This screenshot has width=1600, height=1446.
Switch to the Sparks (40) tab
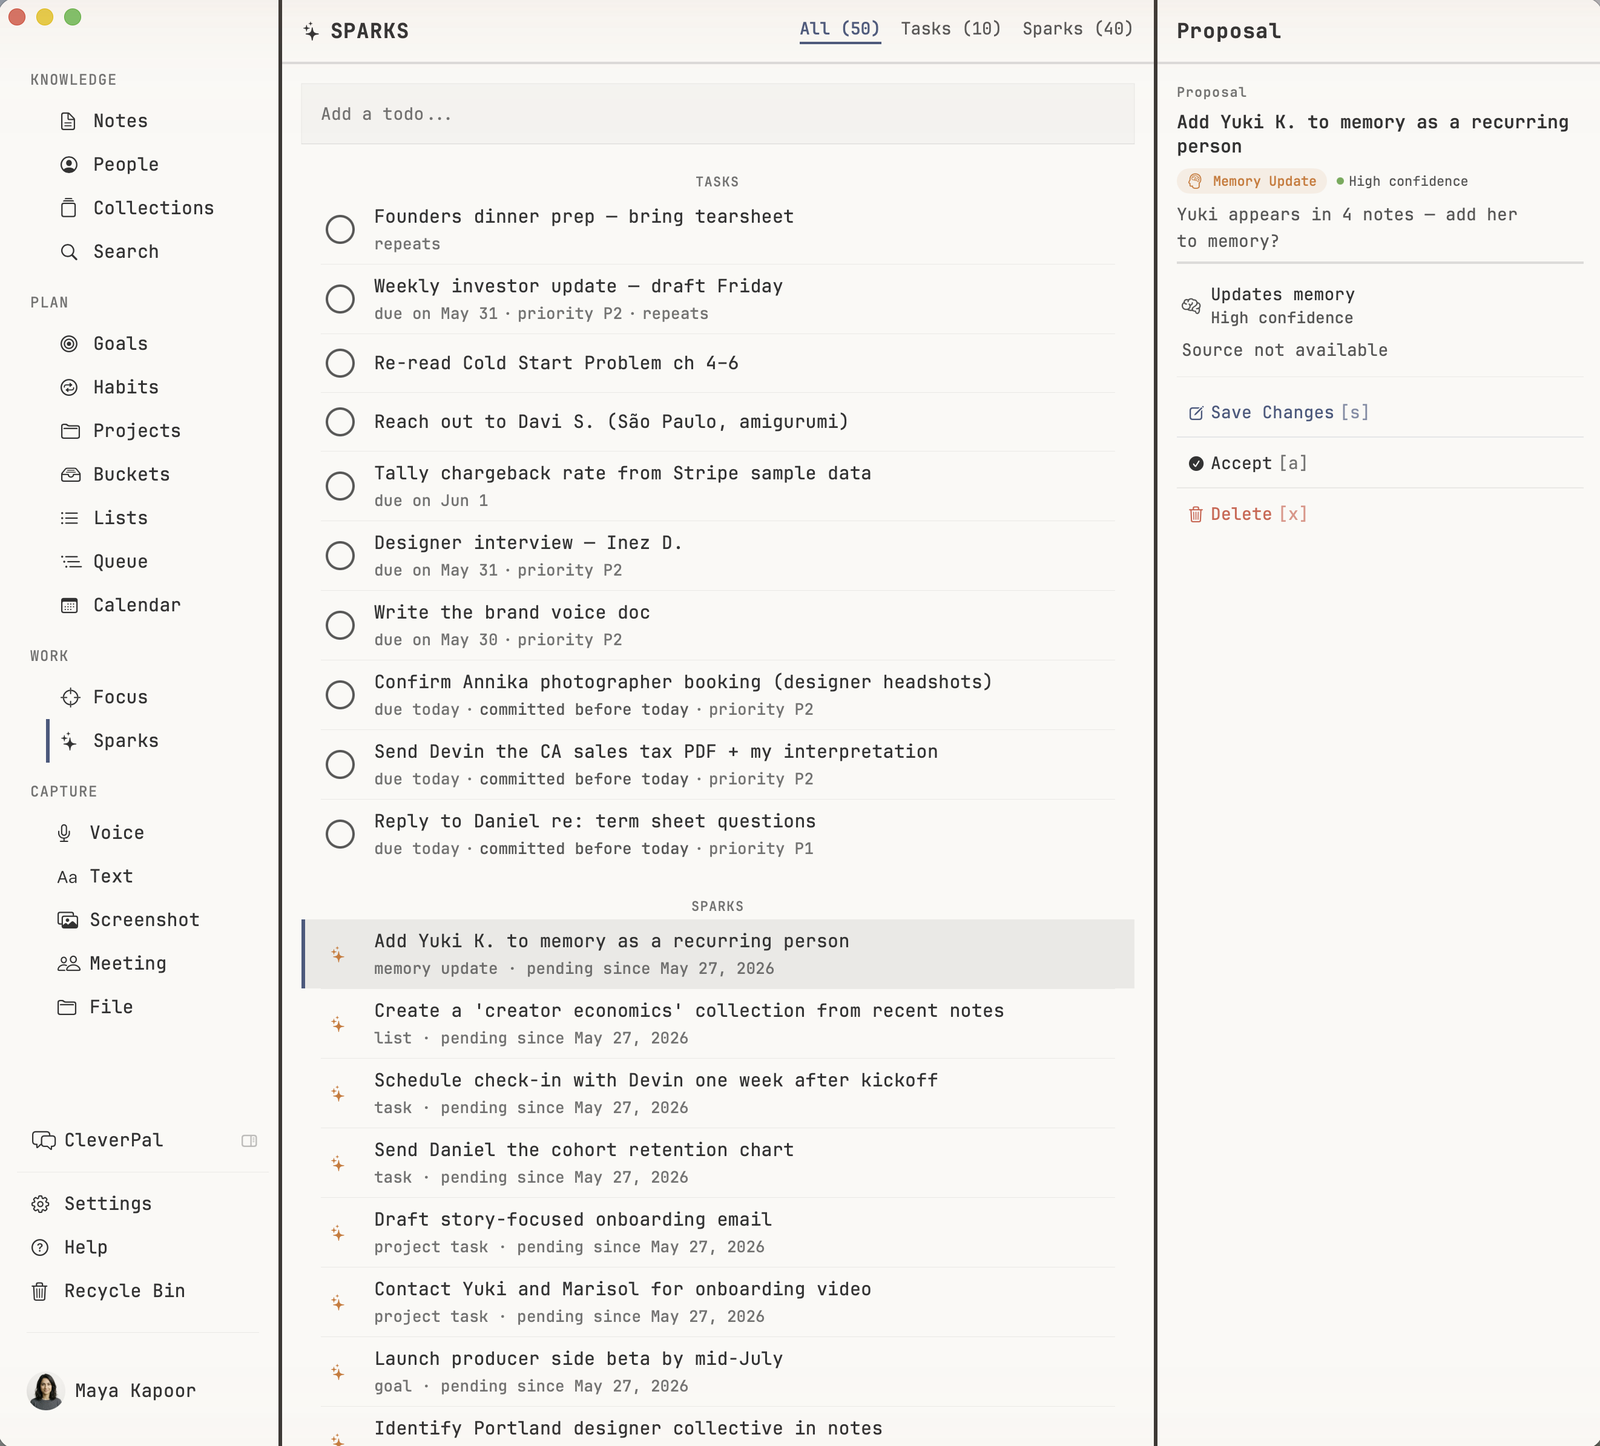pyautogui.click(x=1077, y=29)
